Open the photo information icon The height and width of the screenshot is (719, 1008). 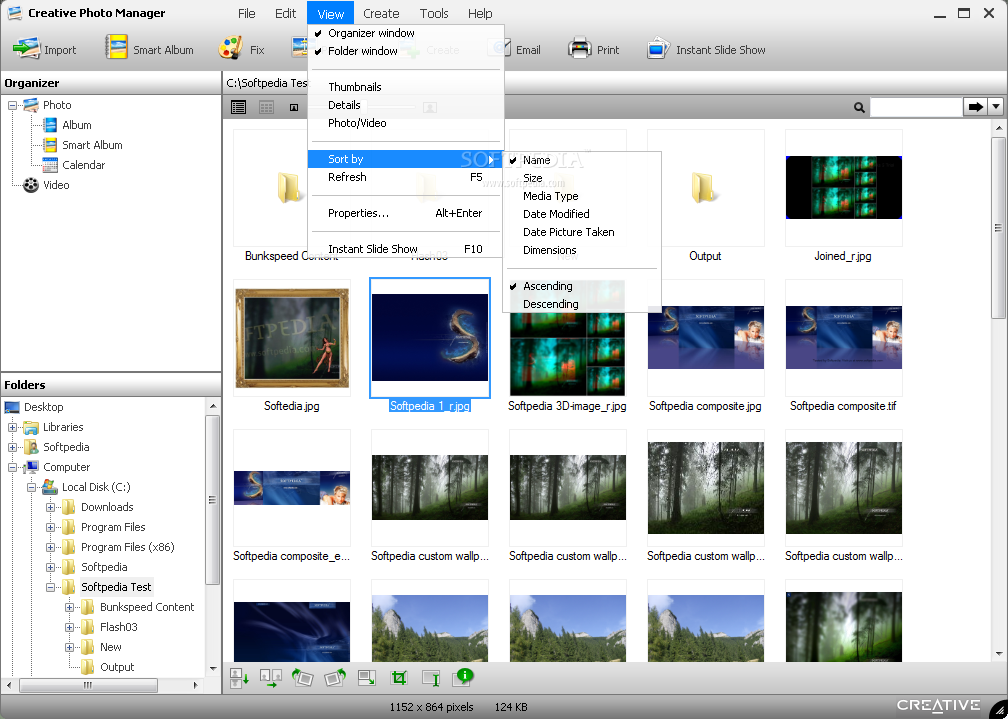[463, 677]
